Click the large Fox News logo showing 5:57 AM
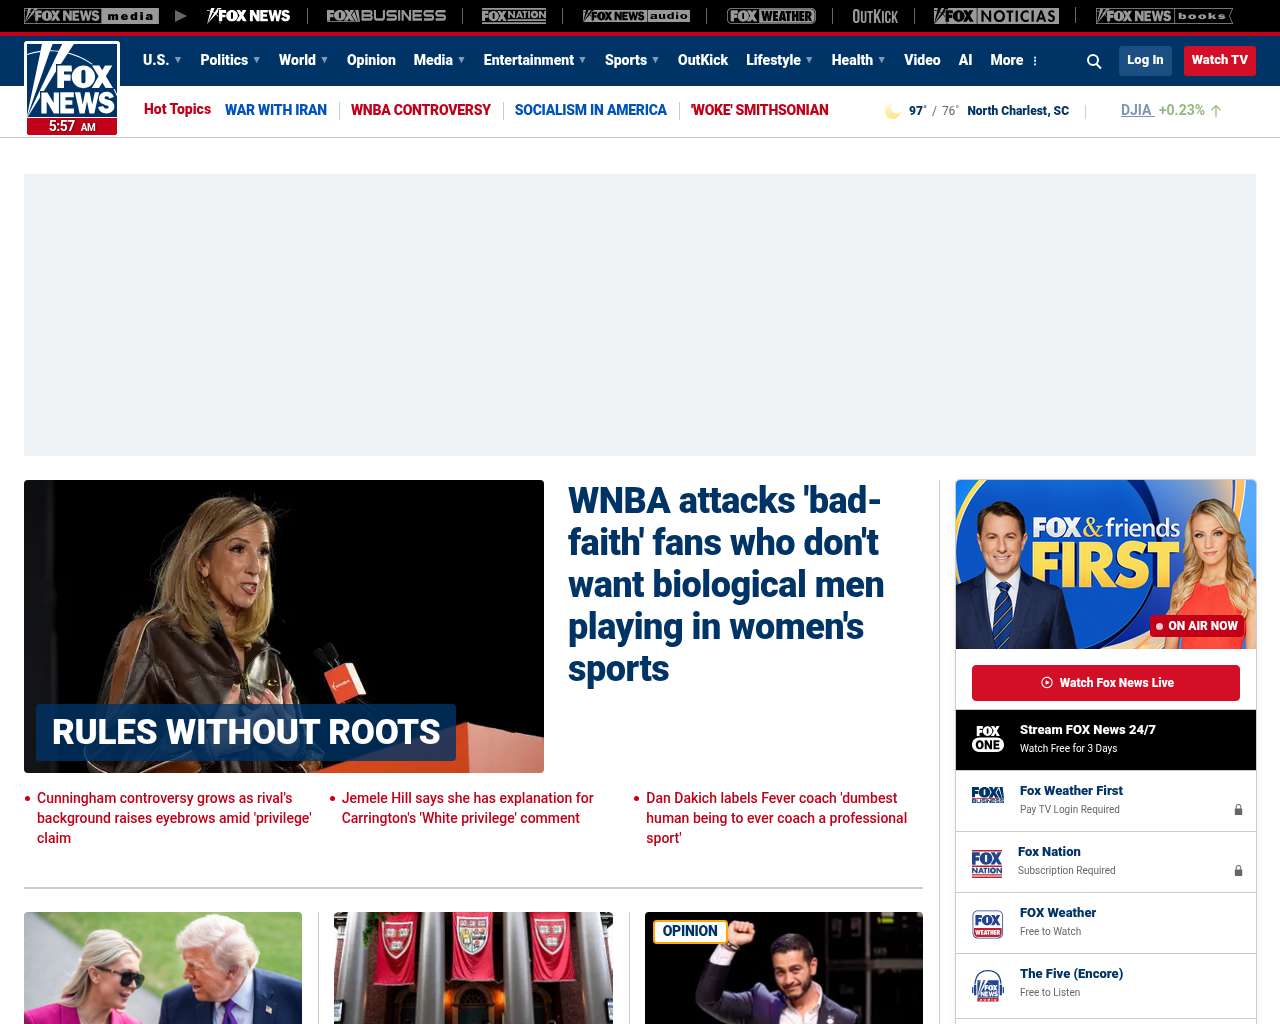 coord(72,88)
